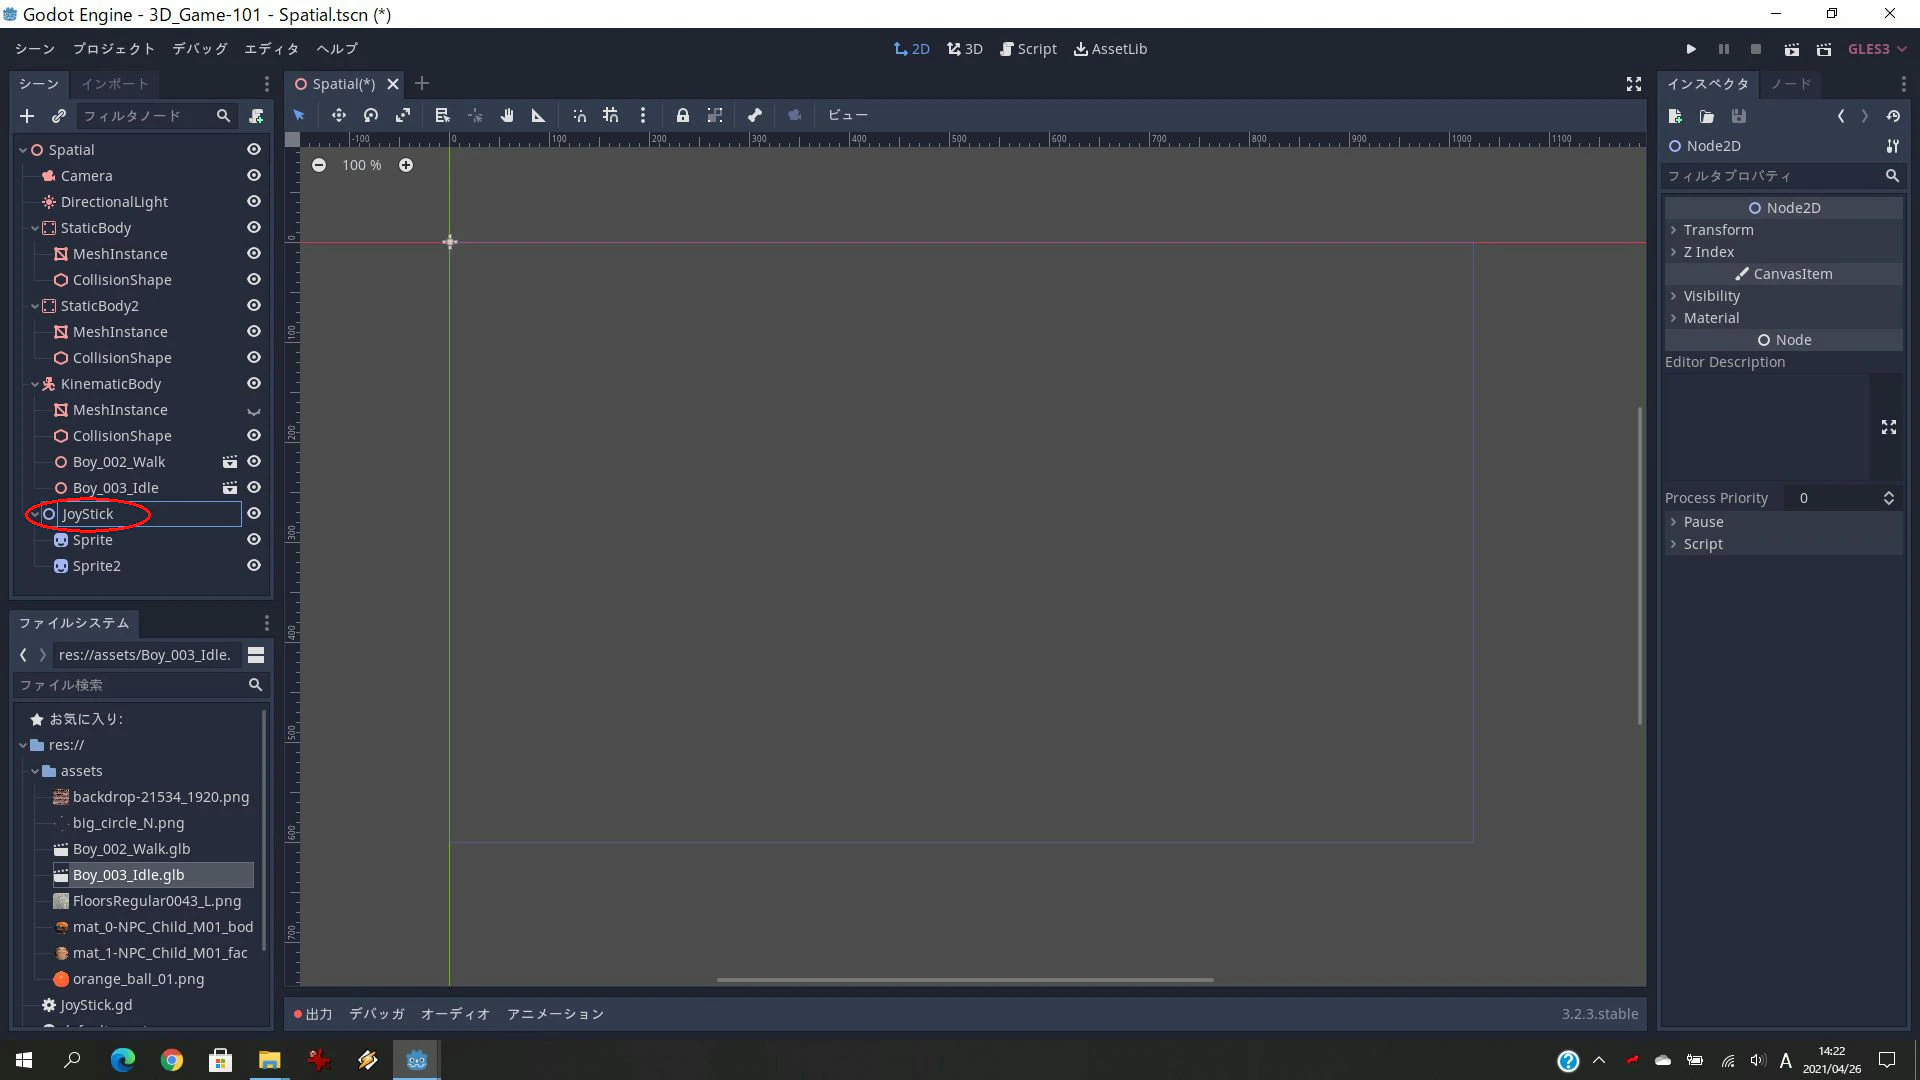Open the プロジェクト menu
1920x1080 pixels.
click(x=114, y=49)
